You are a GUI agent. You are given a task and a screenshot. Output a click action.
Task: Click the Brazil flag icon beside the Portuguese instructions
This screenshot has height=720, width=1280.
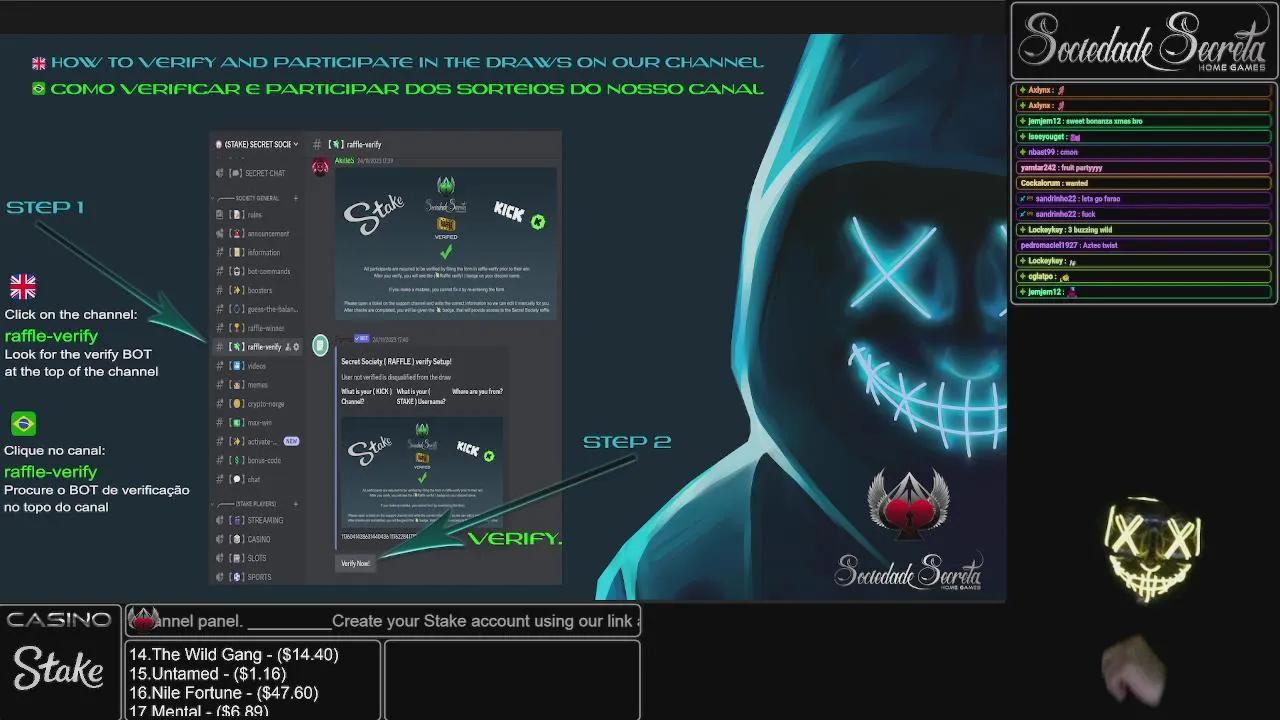23,423
